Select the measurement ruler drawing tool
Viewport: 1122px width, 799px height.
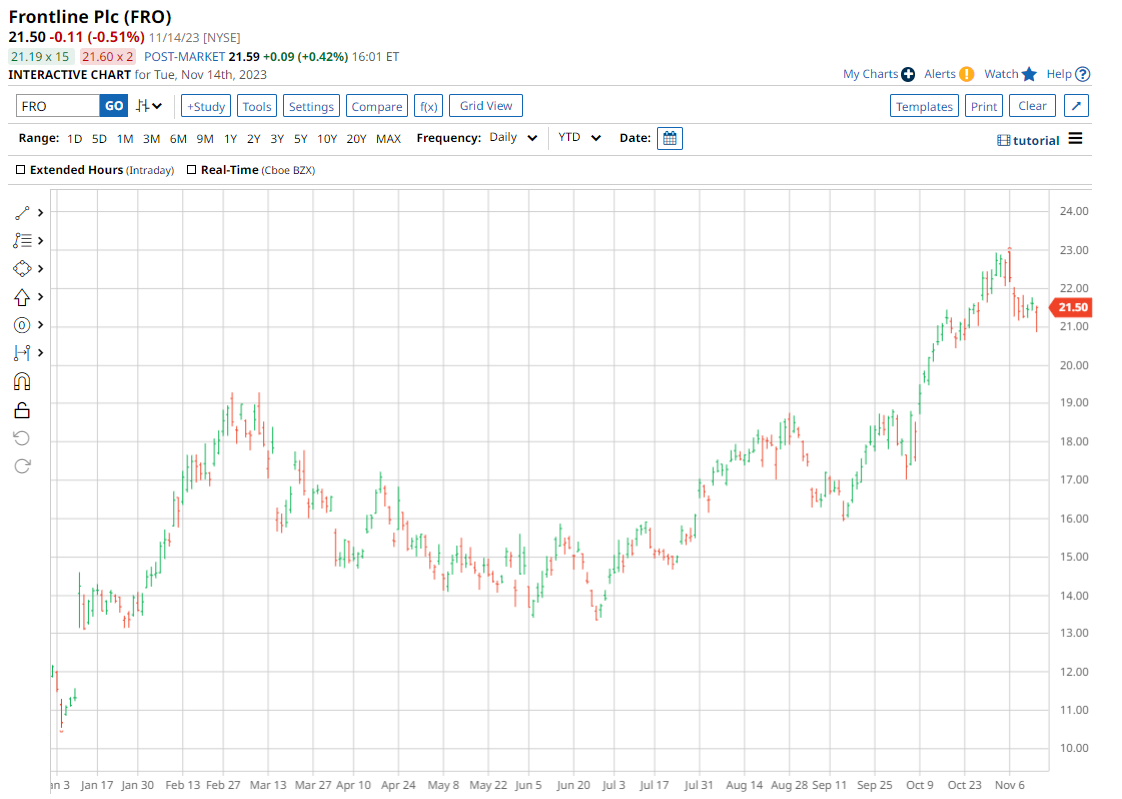click(22, 353)
